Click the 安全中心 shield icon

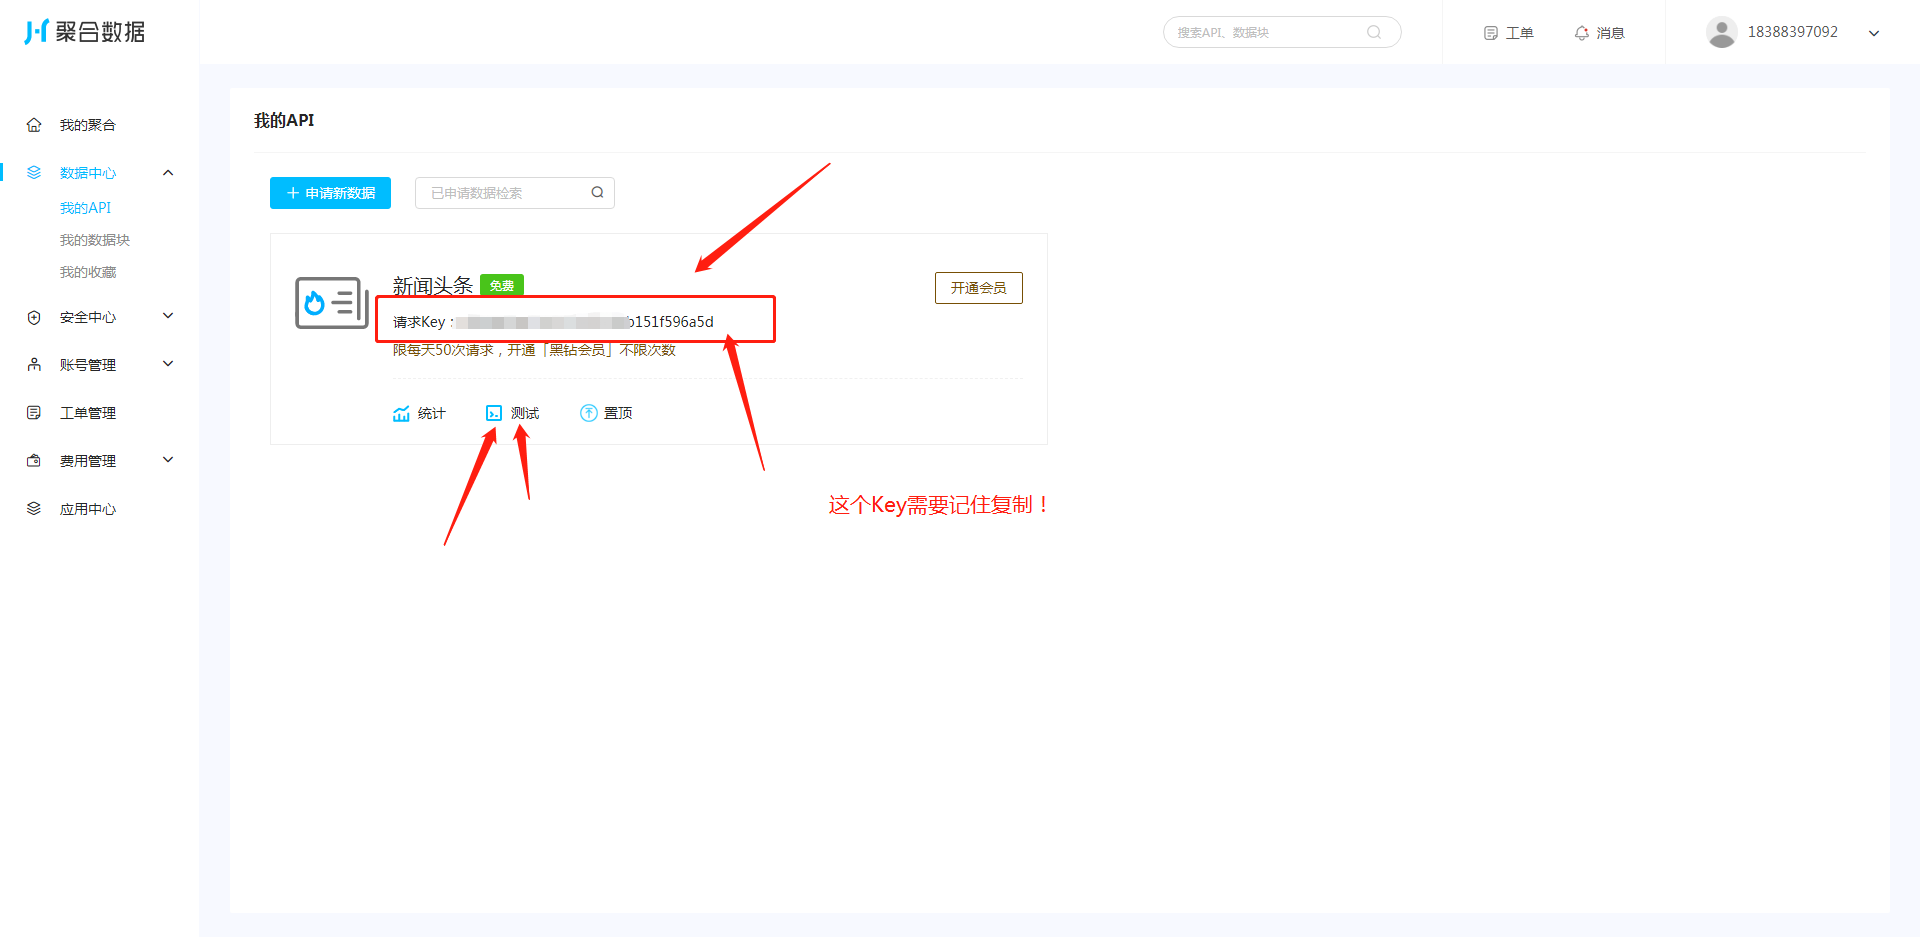point(34,317)
